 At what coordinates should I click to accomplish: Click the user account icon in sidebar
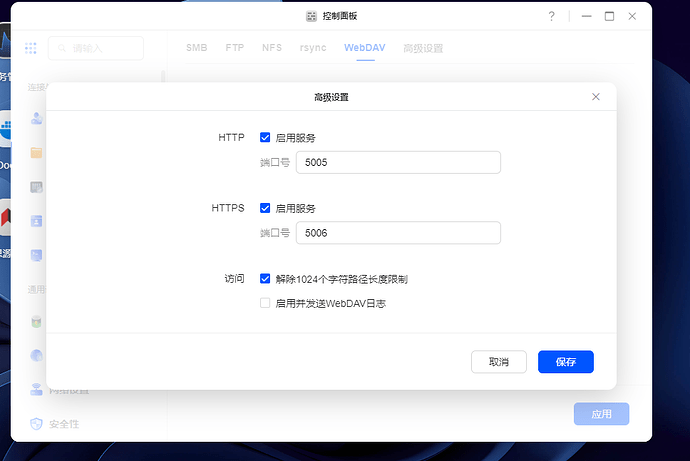[x=37, y=118]
